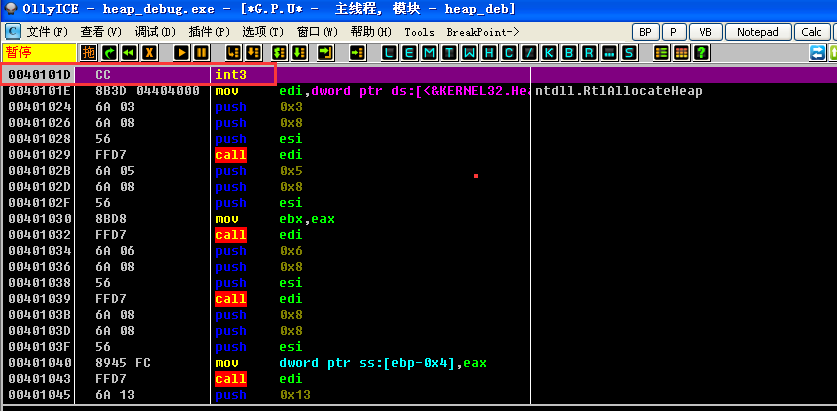Expand the BreakPoint-> menu
This screenshot has height=411, width=837.
[483, 32]
